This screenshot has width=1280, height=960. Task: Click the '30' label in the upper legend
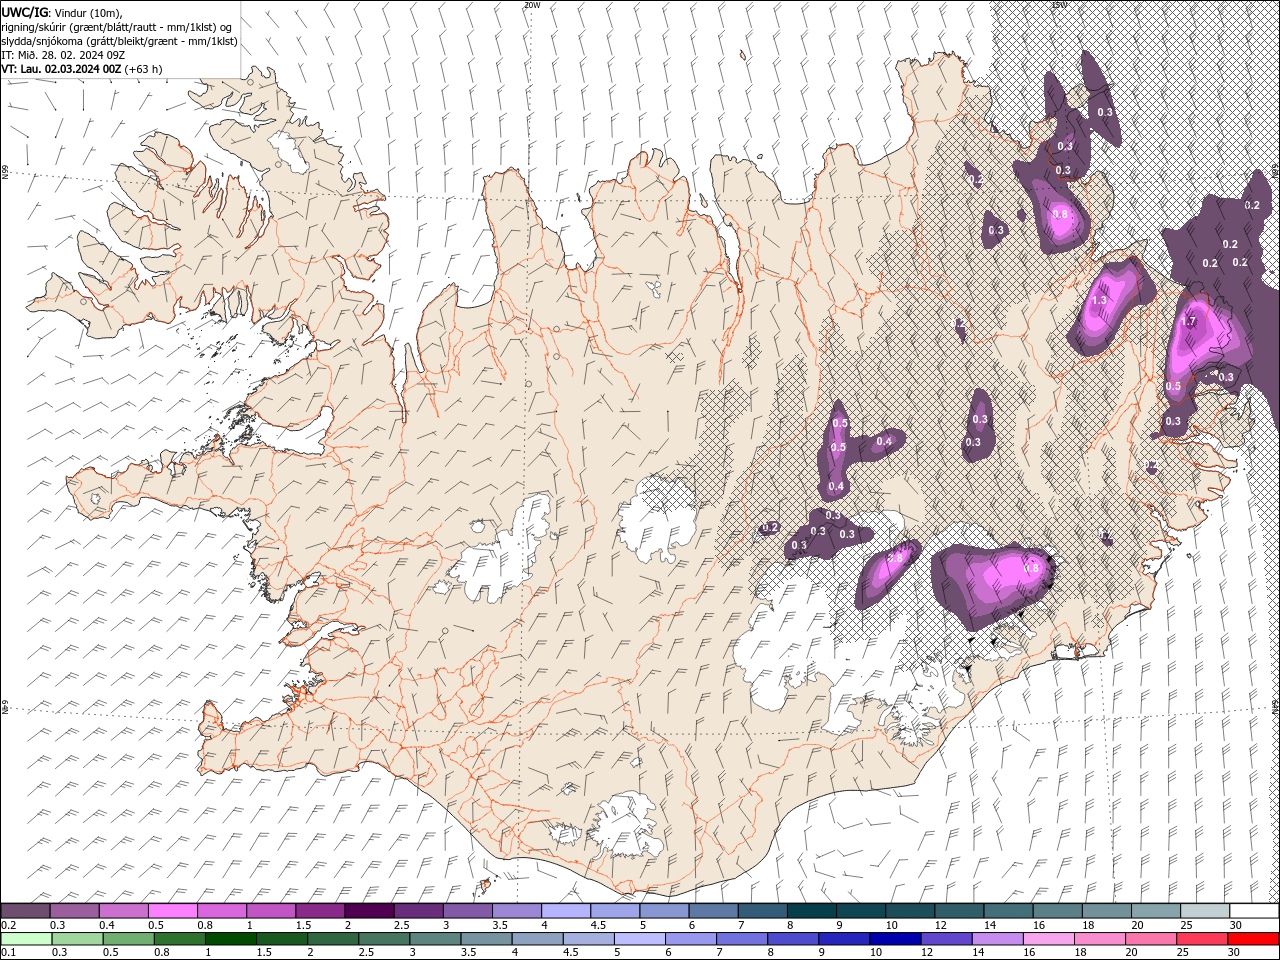(1236, 925)
